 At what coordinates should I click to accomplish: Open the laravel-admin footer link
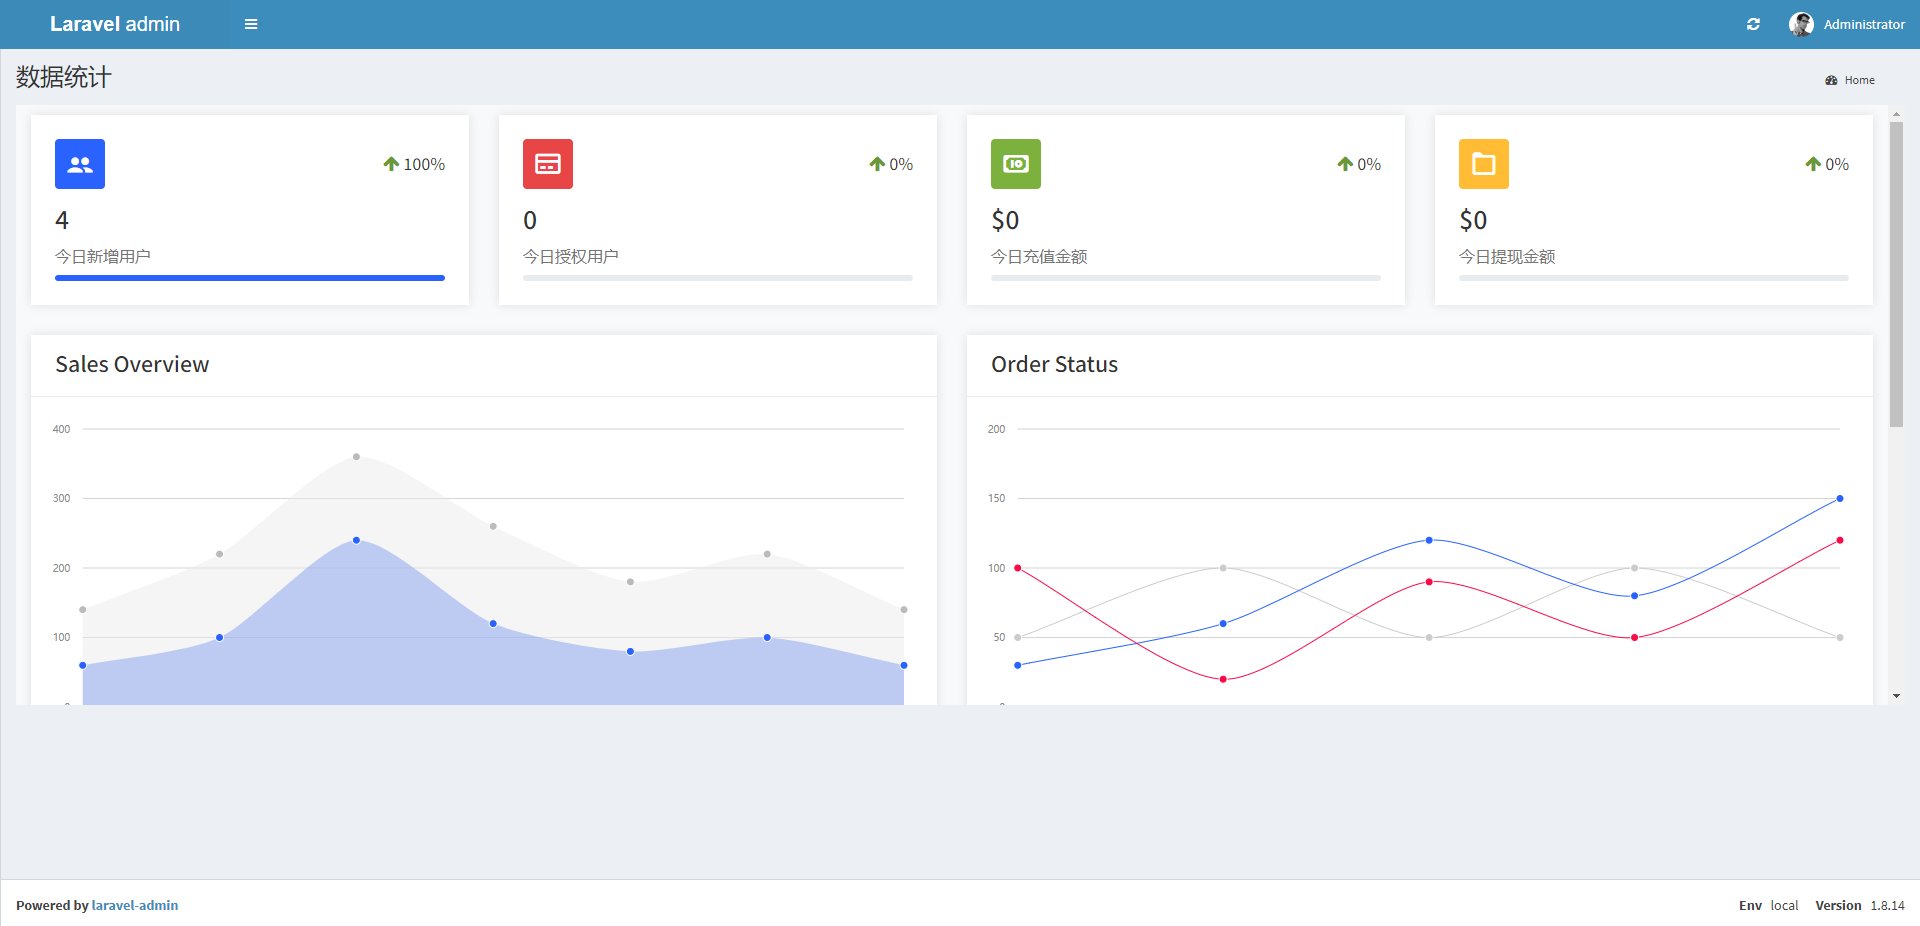[135, 905]
